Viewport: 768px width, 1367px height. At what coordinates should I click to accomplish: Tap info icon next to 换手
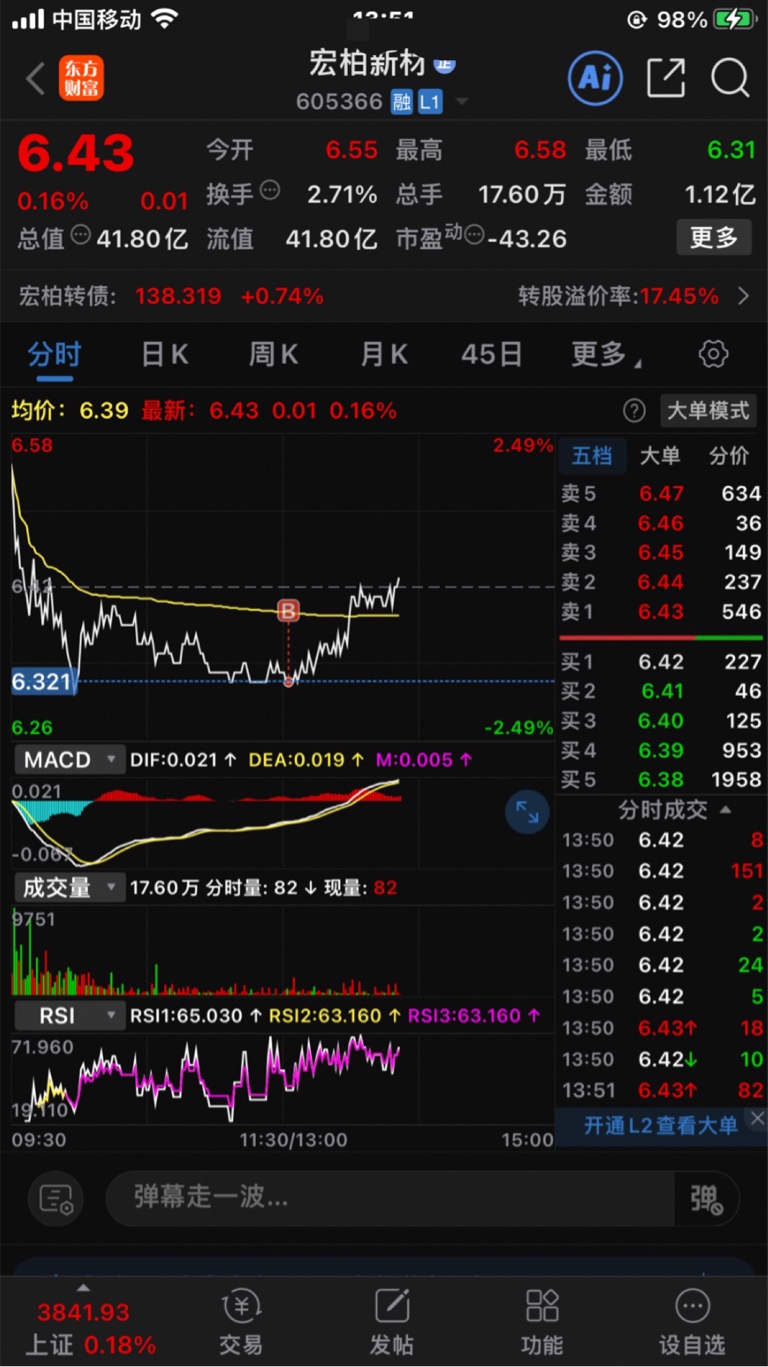click(269, 191)
